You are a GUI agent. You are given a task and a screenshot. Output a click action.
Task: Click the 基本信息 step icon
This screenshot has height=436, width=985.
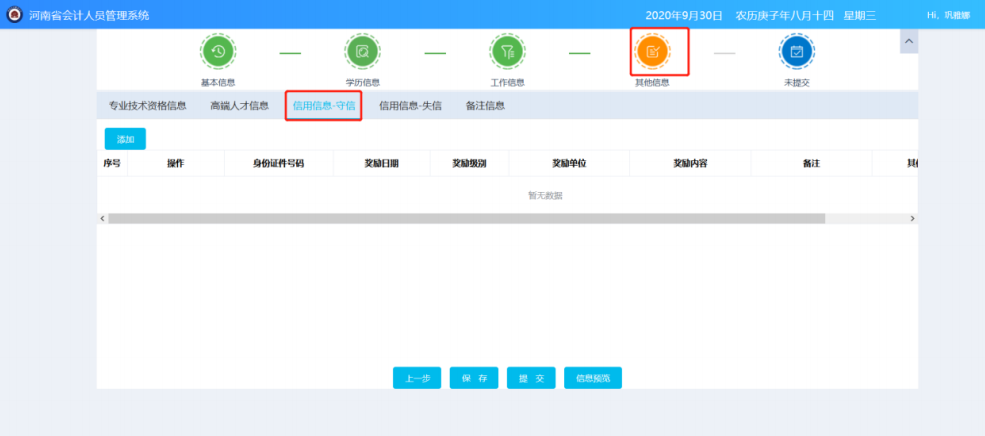click(218, 52)
